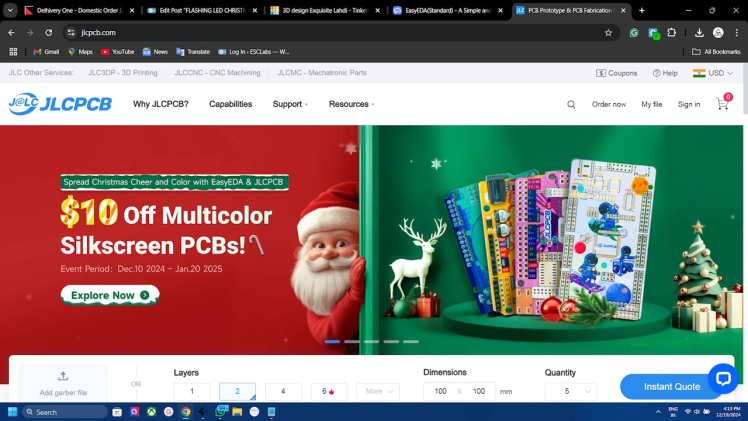Select 6 layers option
Image resolution: width=748 pixels, height=421 pixels.
tap(329, 391)
